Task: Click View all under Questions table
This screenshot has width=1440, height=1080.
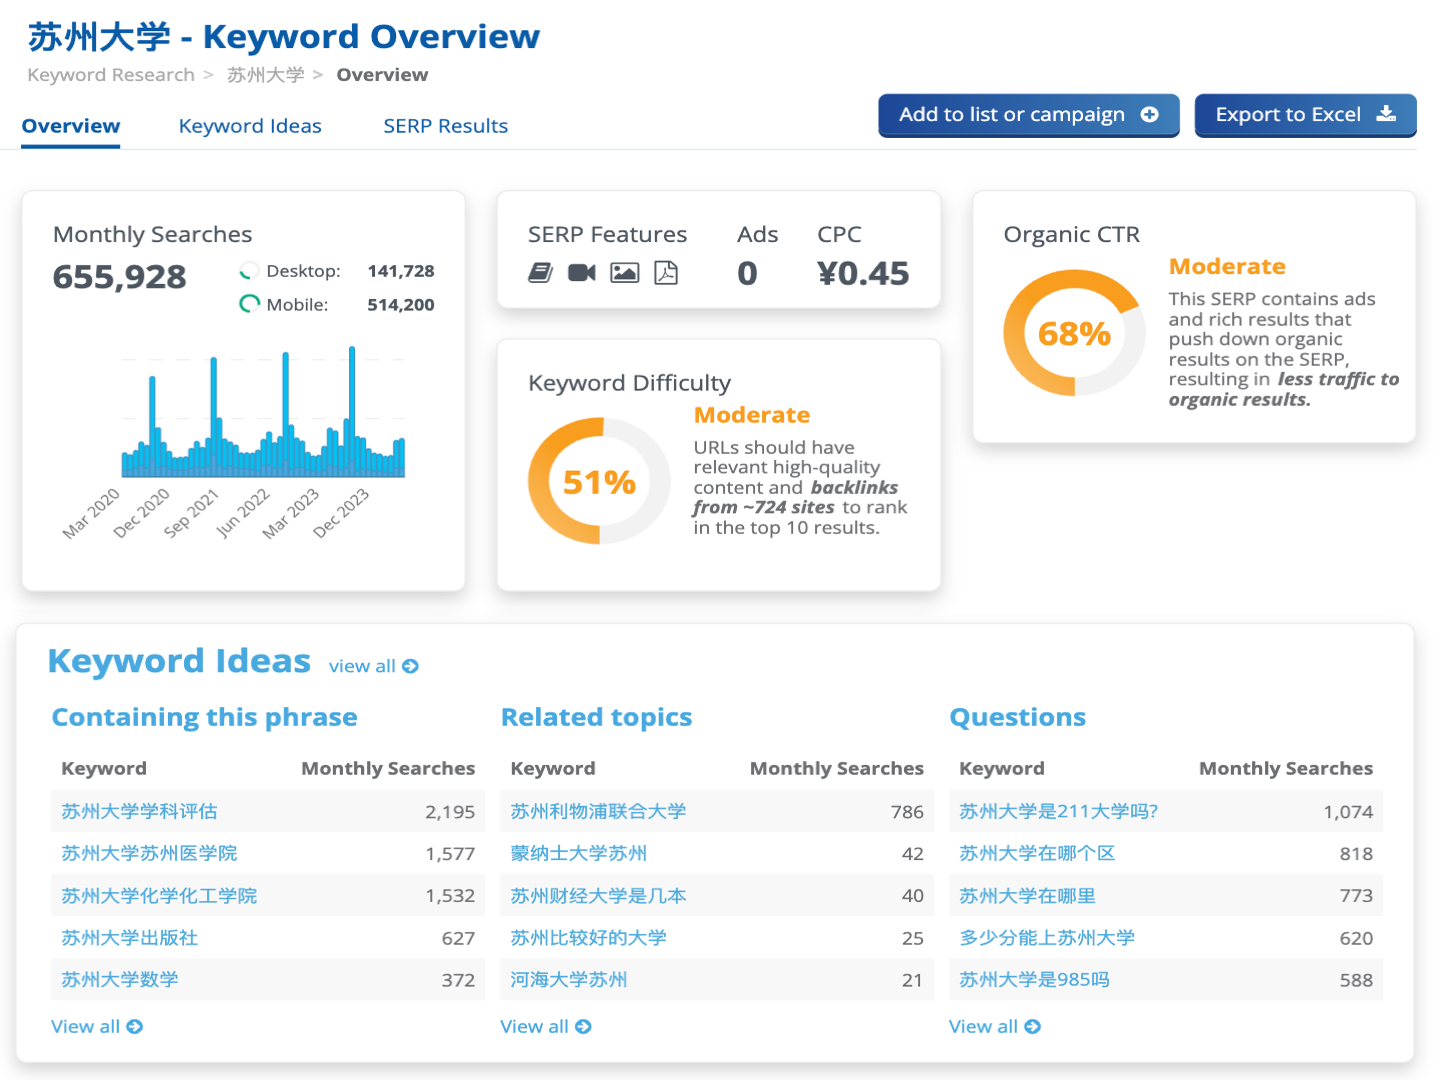Action: pyautogui.click(x=995, y=1027)
